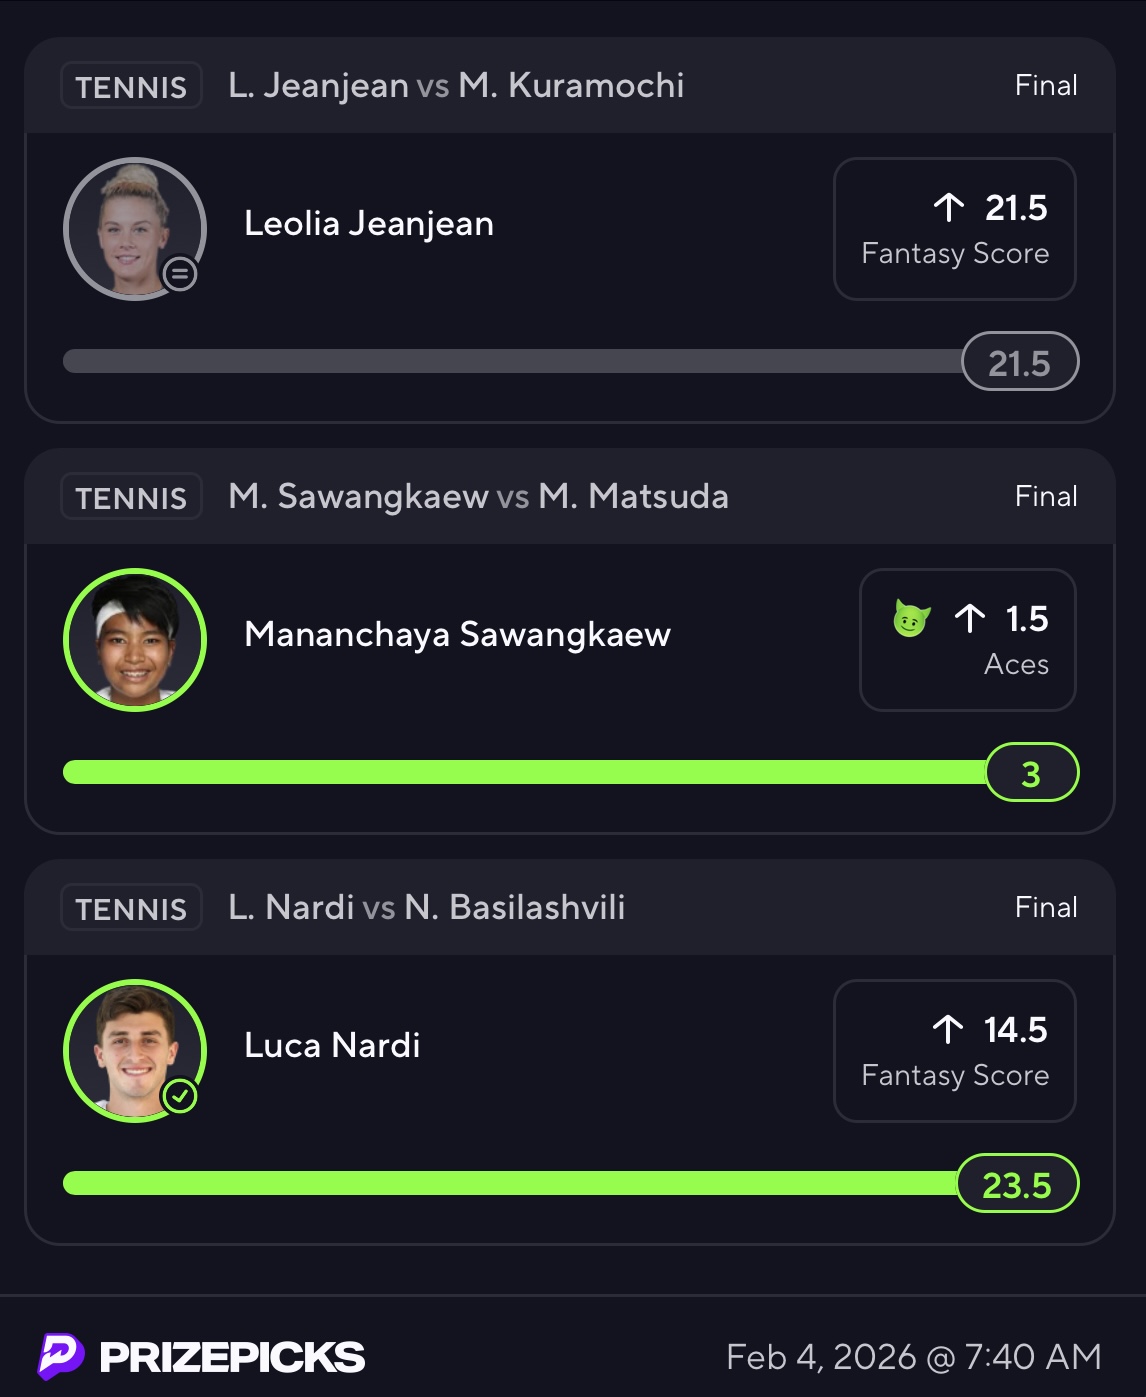Click the green 3 aces result pill
This screenshot has width=1146, height=1397.
pyautogui.click(x=1031, y=773)
